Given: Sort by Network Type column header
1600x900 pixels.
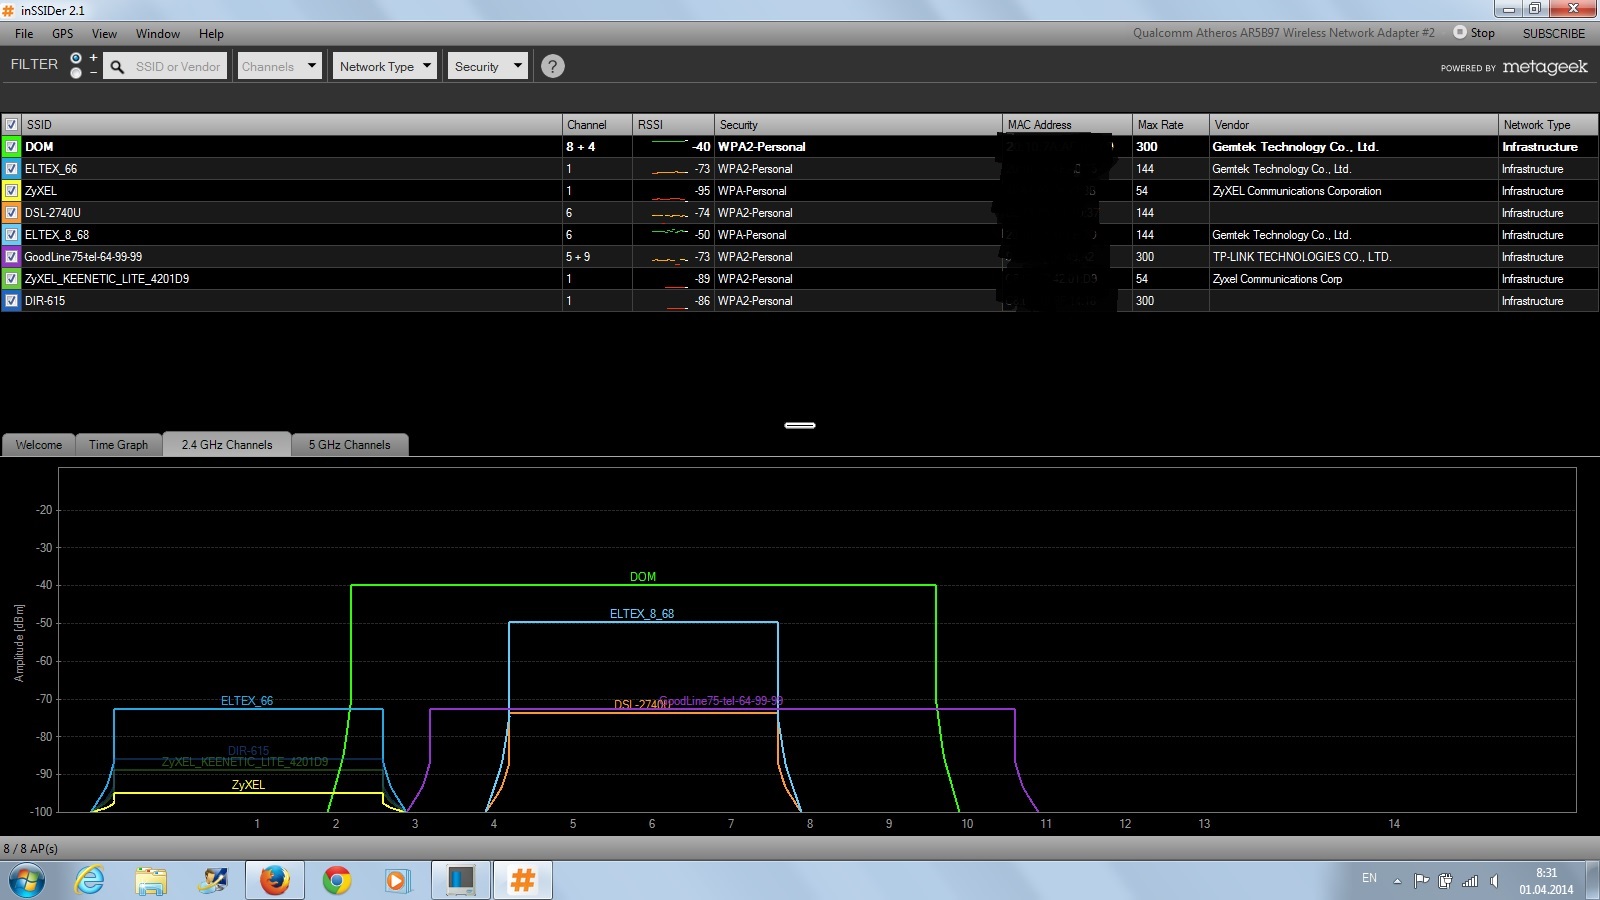Looking at the screenshot, I should tap(1548, 125).
